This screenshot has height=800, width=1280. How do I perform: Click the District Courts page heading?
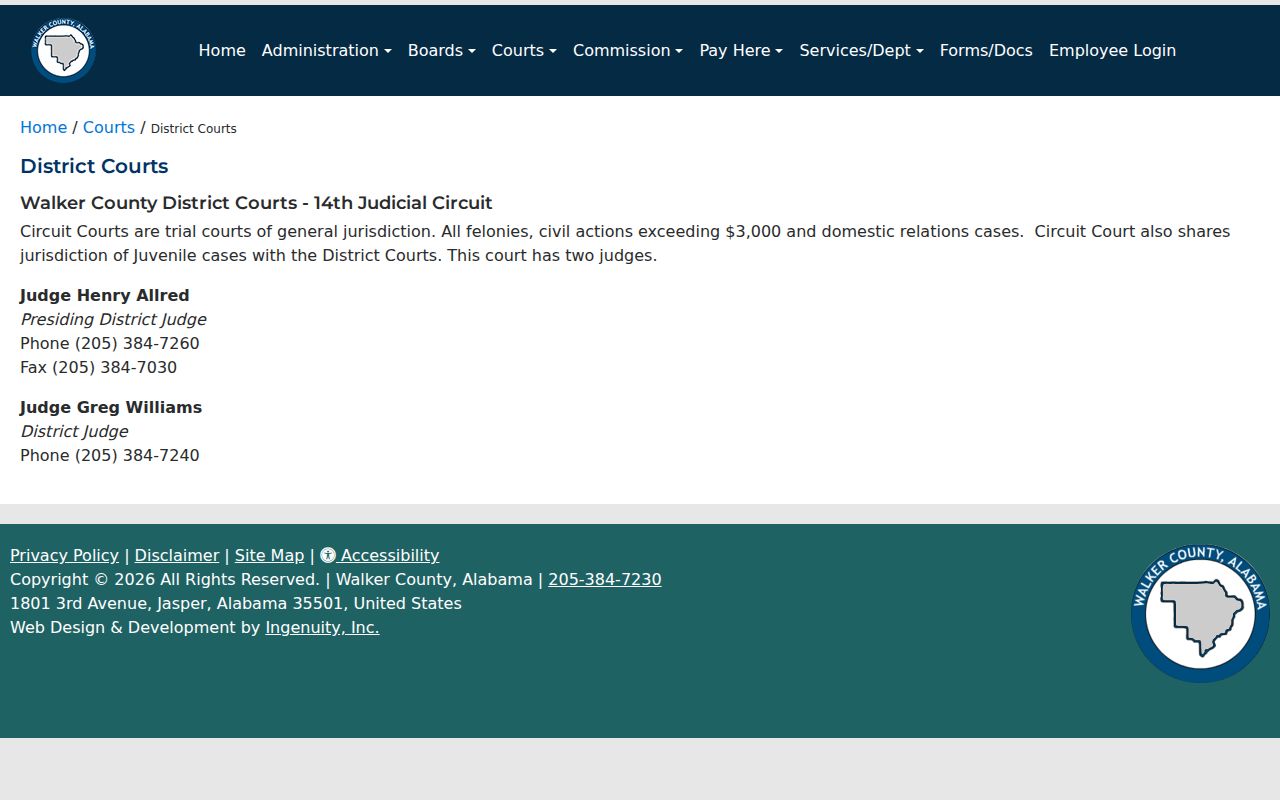(94, 166)
